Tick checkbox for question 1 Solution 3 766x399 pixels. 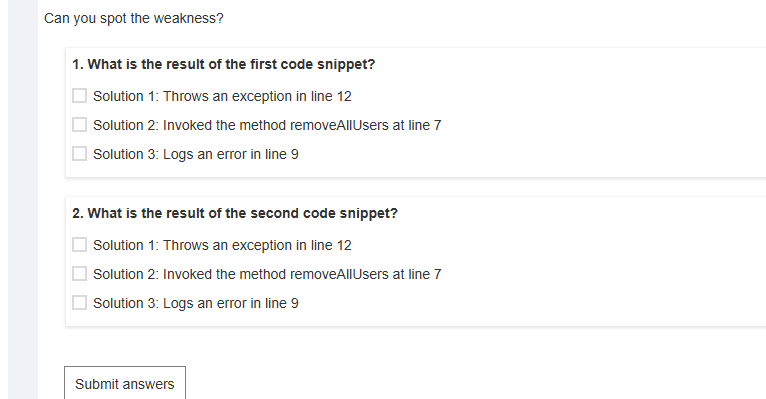pyautogui.click(x=79, y=153)
